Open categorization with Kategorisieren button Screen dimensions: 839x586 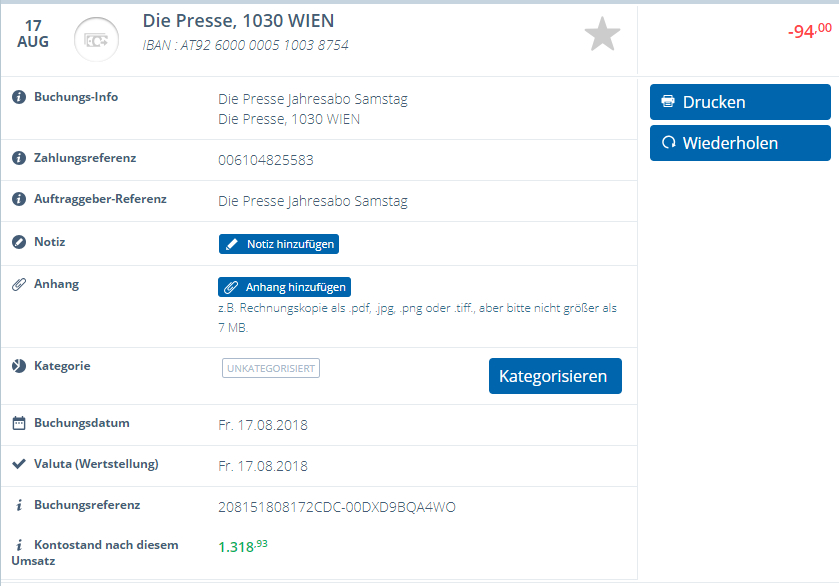[555, 376]
